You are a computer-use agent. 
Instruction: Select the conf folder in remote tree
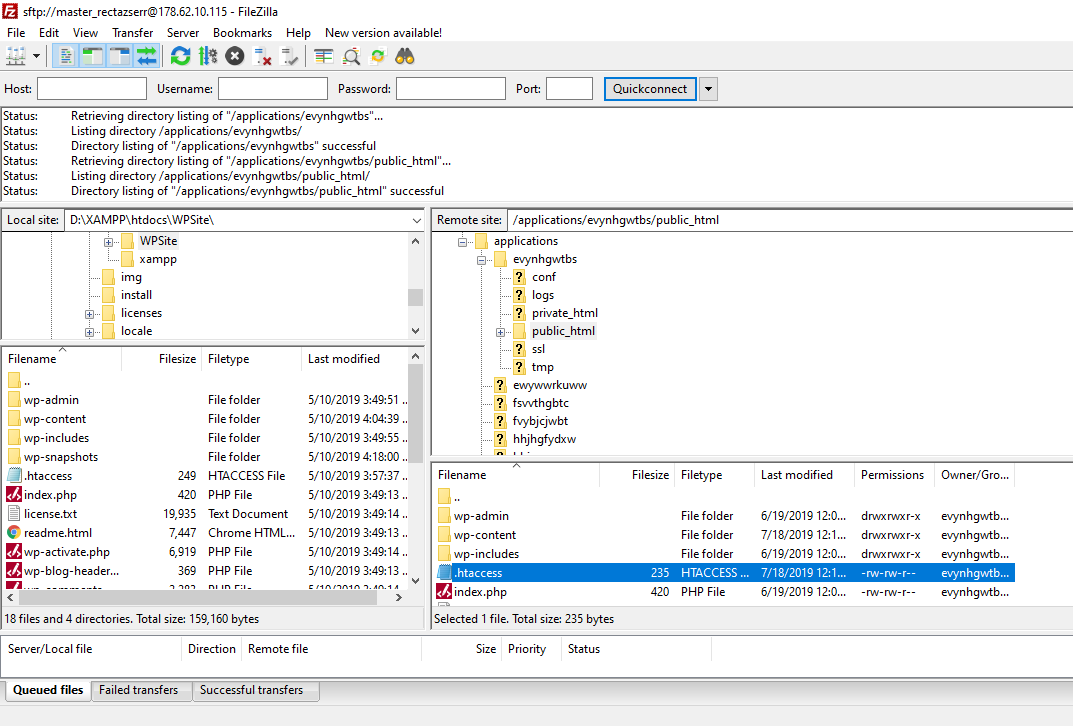click(544, 277)
